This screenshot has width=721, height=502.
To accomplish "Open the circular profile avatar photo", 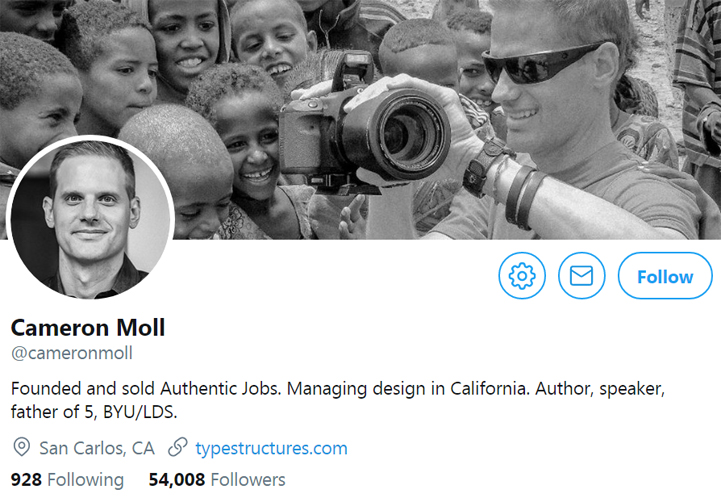I will click(x=90, y=218).
